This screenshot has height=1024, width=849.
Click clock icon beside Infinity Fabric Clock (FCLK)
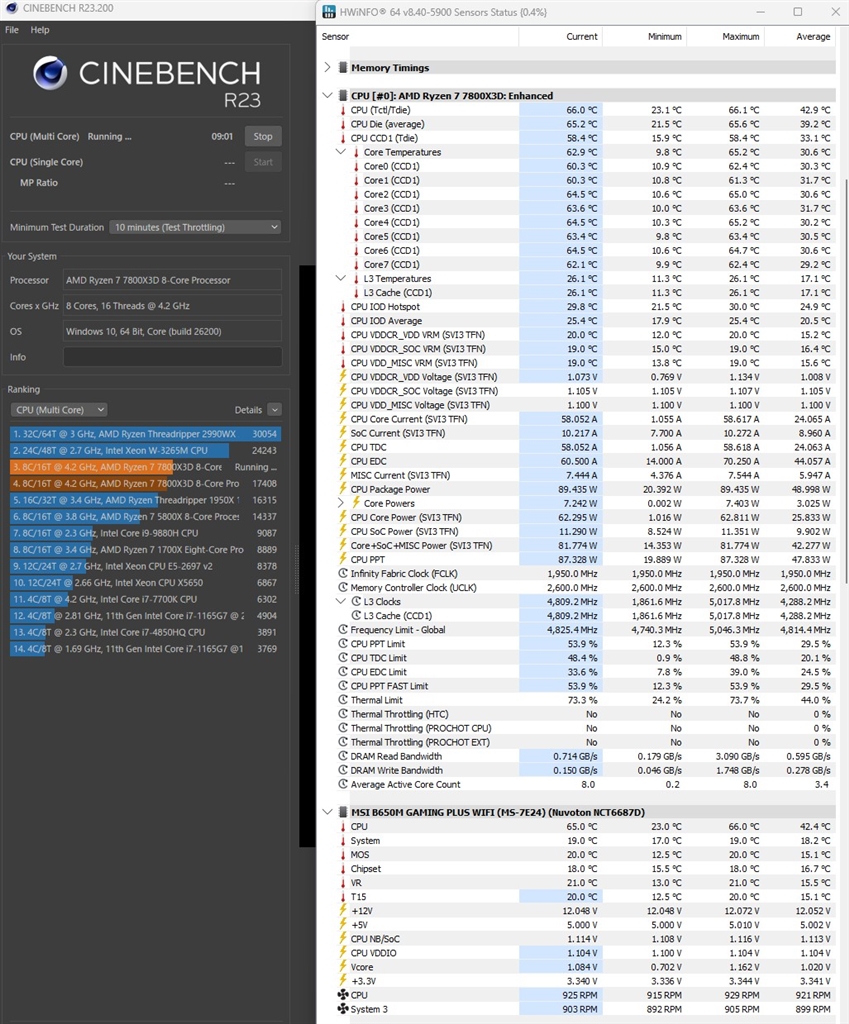343,573
